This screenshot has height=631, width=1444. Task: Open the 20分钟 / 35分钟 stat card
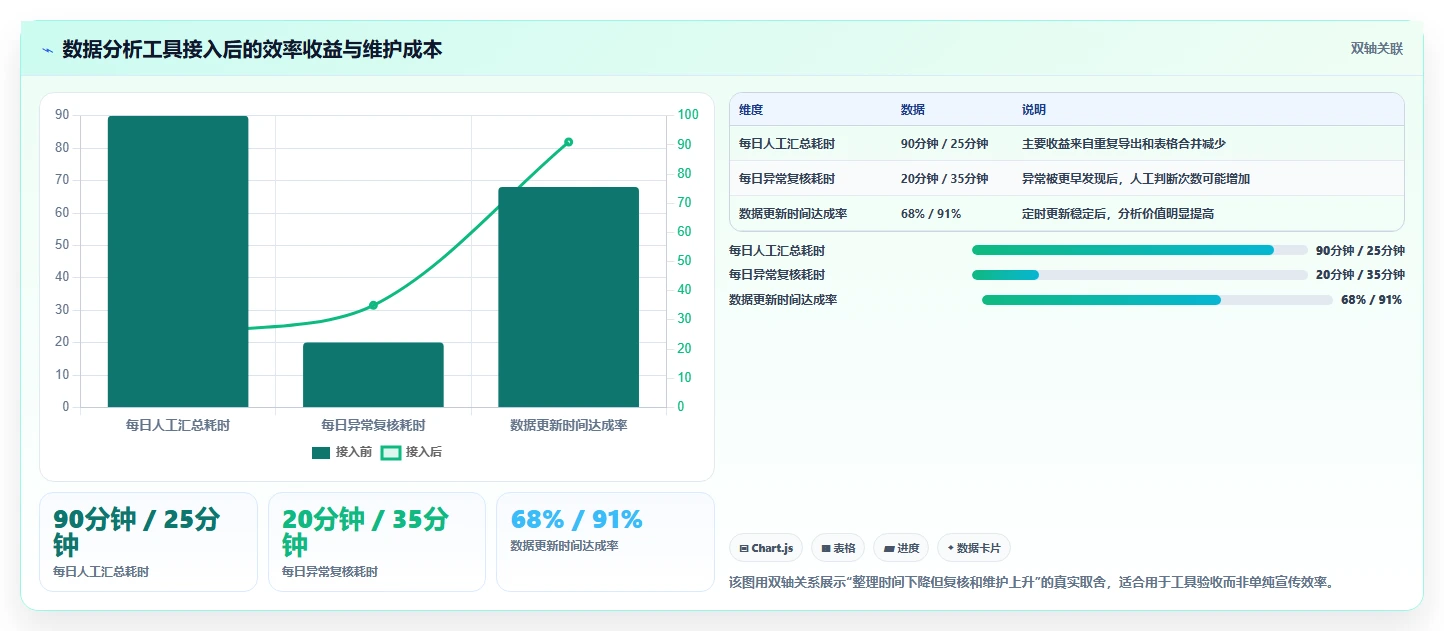tap(377, 542)
